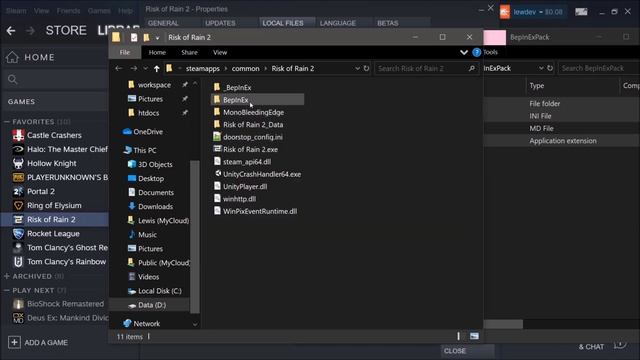Go up one folder level

[157, 69]
